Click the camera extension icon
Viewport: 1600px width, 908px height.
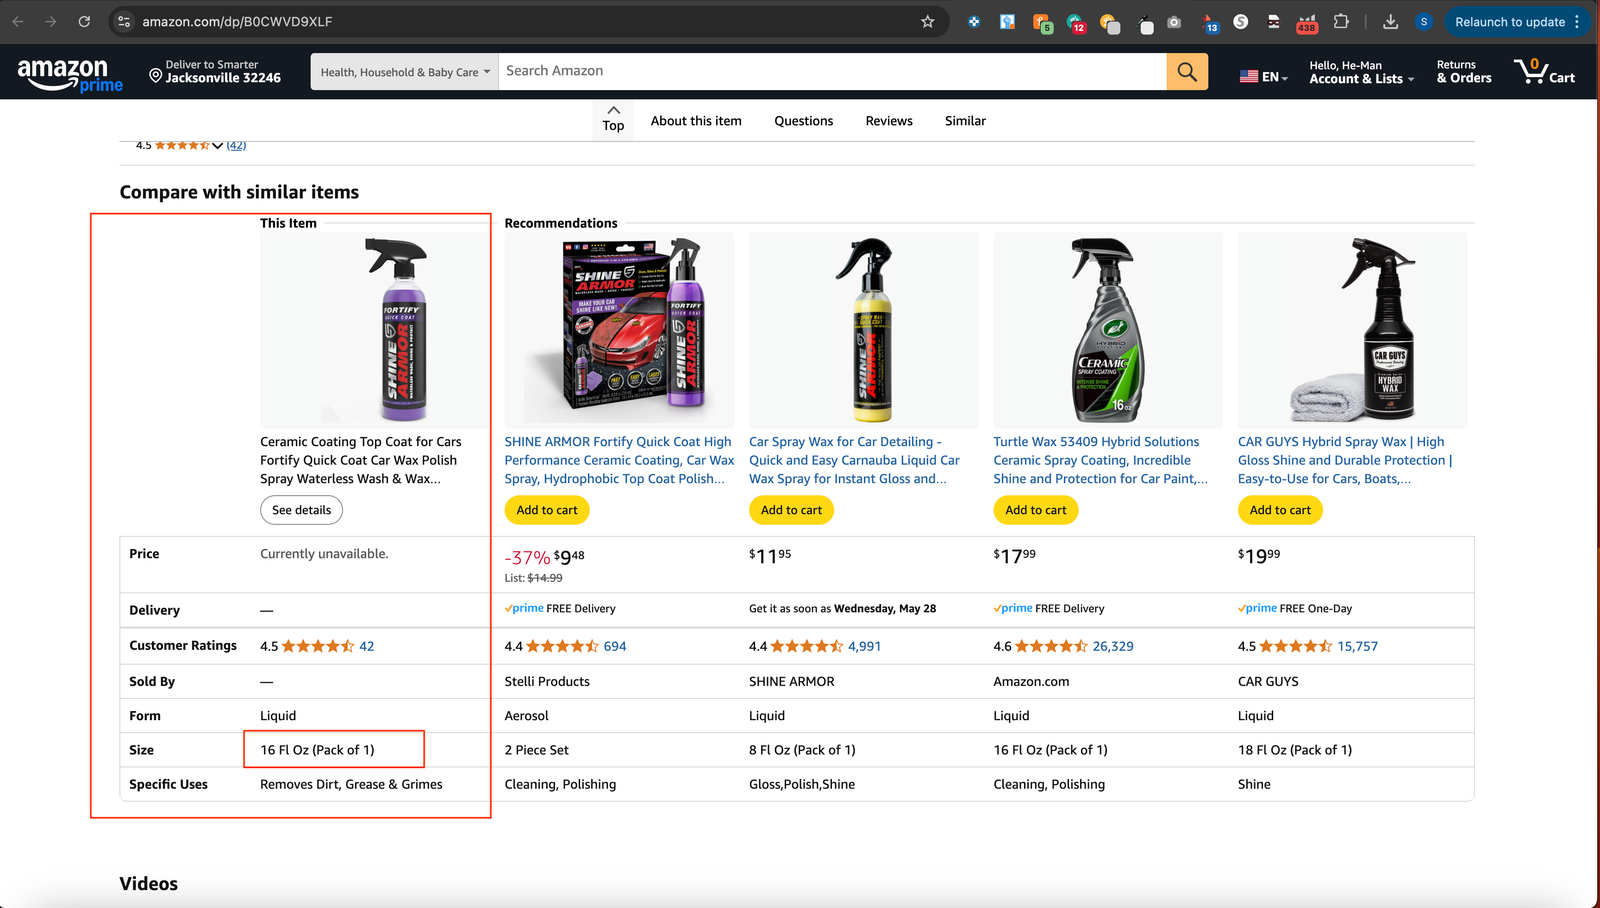click(1174, 22)
